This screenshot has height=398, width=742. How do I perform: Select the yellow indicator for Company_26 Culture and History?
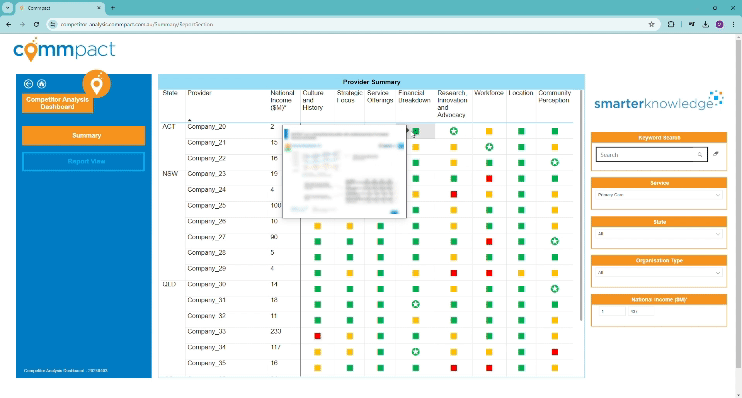(318, 226)
